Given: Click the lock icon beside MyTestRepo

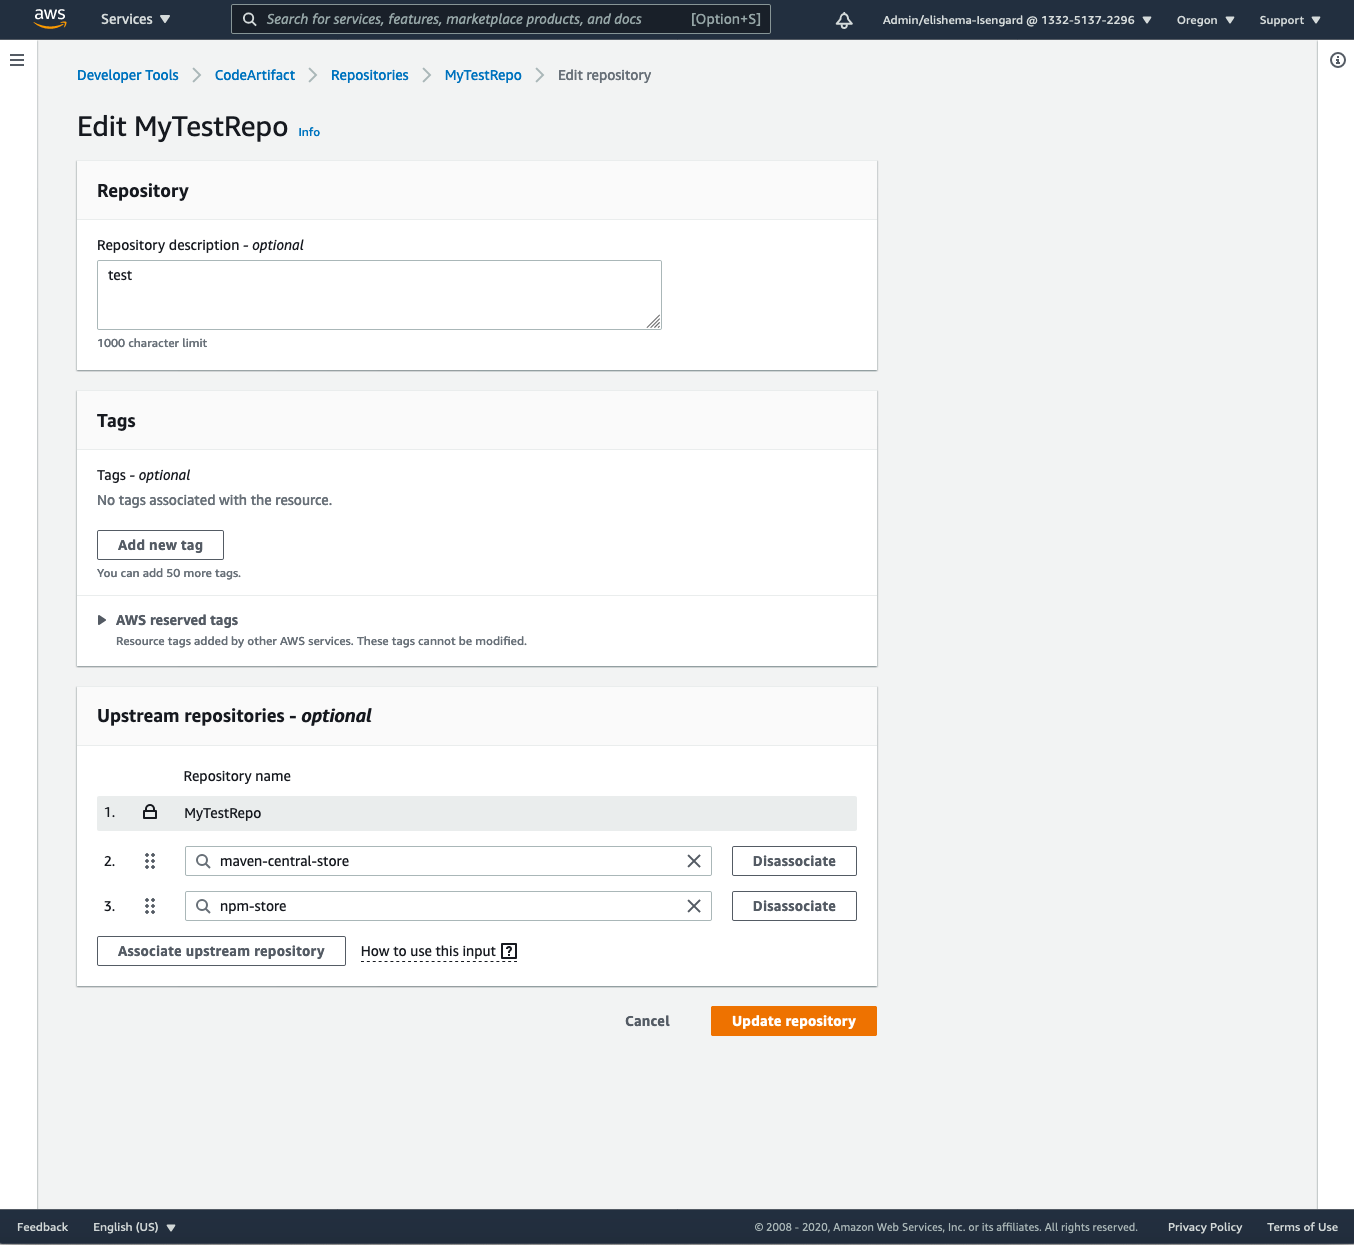Looking at the screenshot, I should 150,812.
